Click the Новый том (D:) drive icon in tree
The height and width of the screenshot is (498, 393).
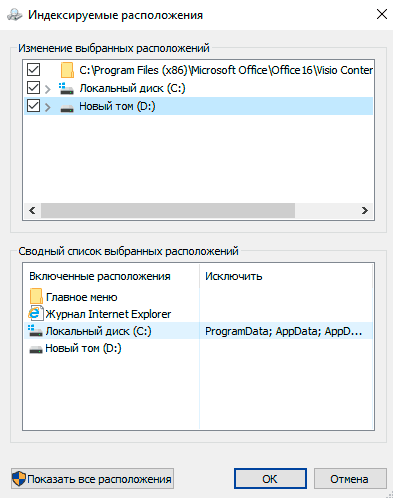click(67, 108)
